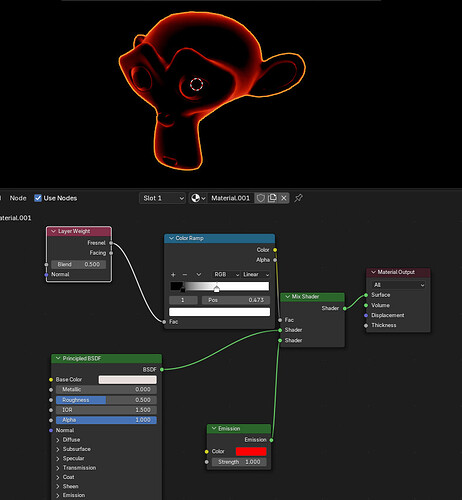Edit the Emission Strength 1.000 field

[239, 462]
